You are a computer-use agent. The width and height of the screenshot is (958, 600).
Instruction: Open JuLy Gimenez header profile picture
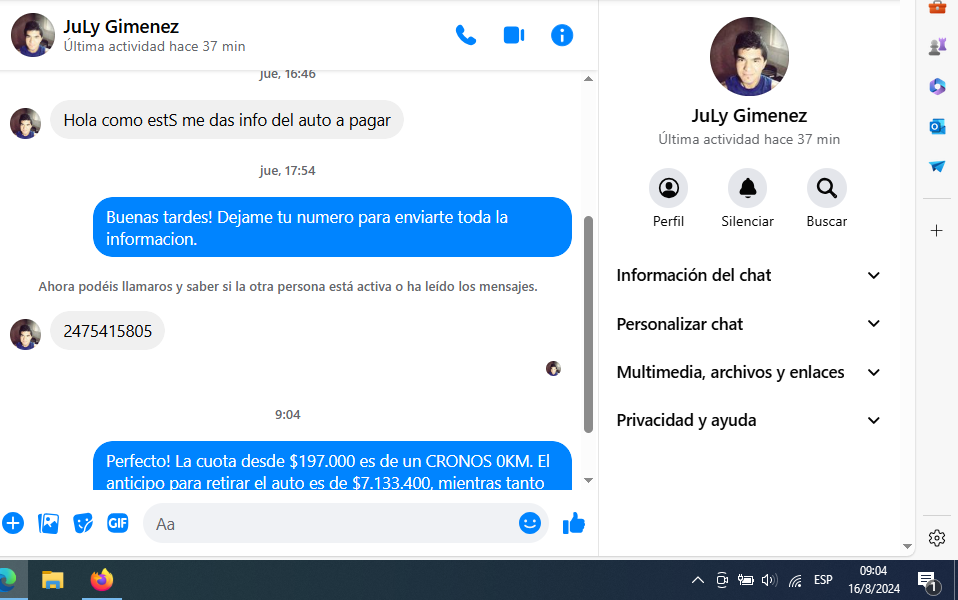[x=33, y=35]
